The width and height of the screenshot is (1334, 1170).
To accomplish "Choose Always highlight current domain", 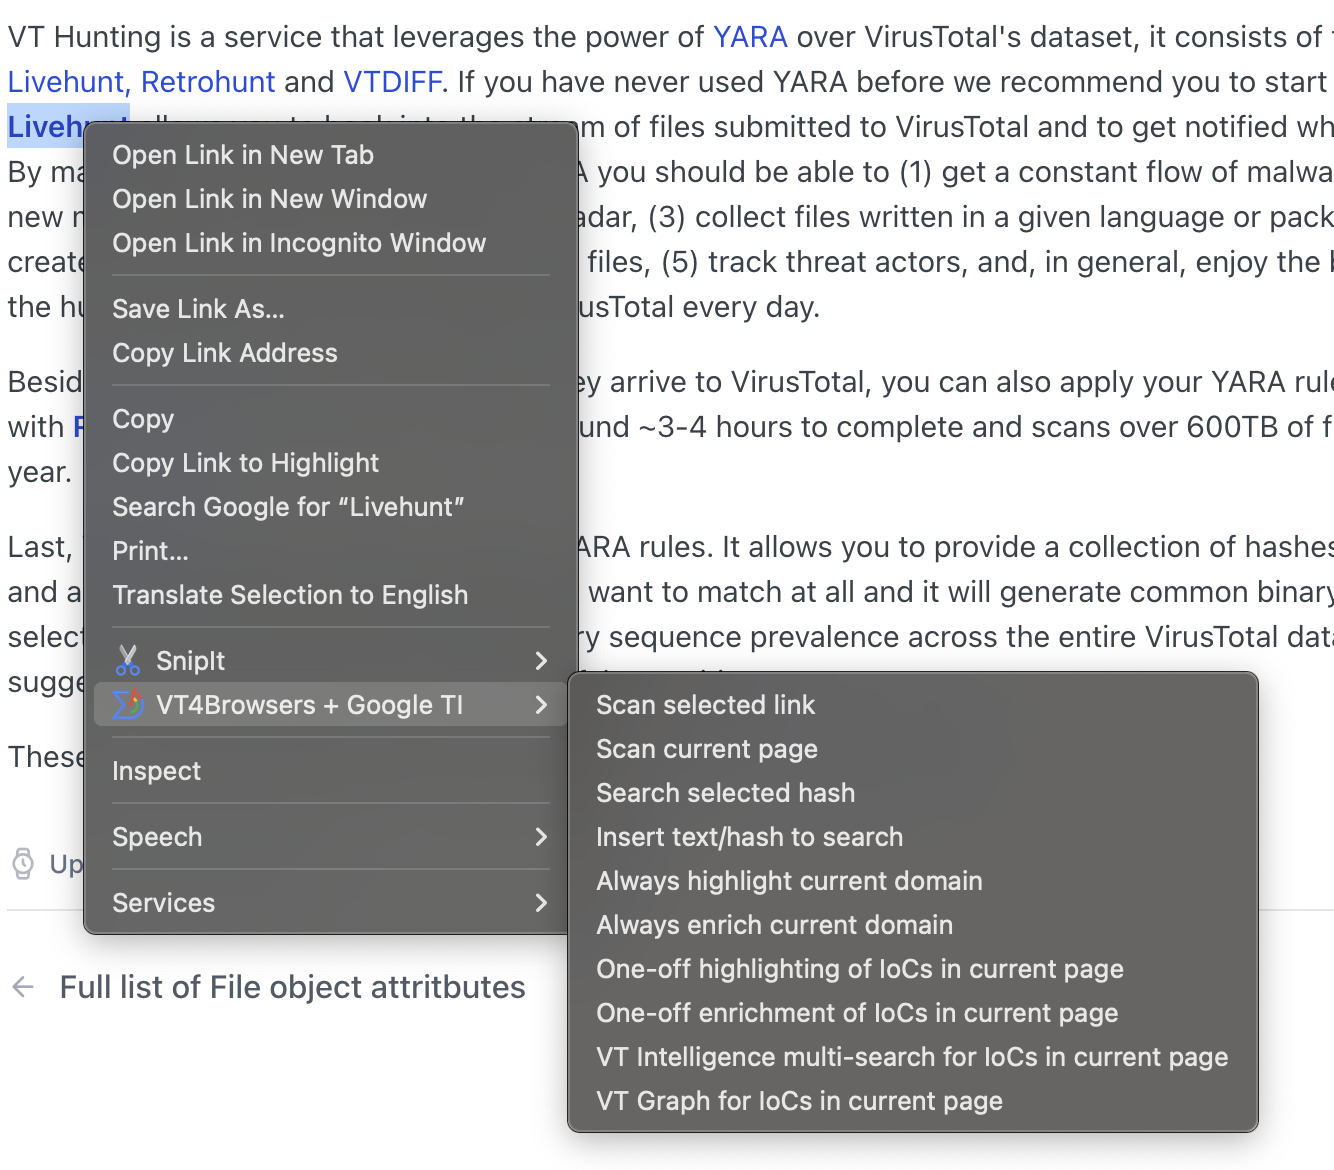I will [x=913, y=881].
